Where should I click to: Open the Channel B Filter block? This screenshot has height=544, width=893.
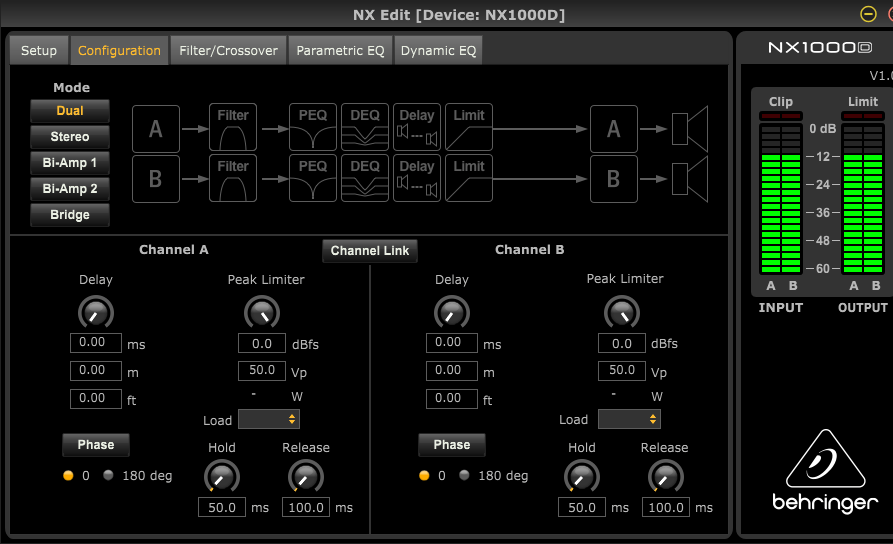pyautogui.click(x=233, y=178)
